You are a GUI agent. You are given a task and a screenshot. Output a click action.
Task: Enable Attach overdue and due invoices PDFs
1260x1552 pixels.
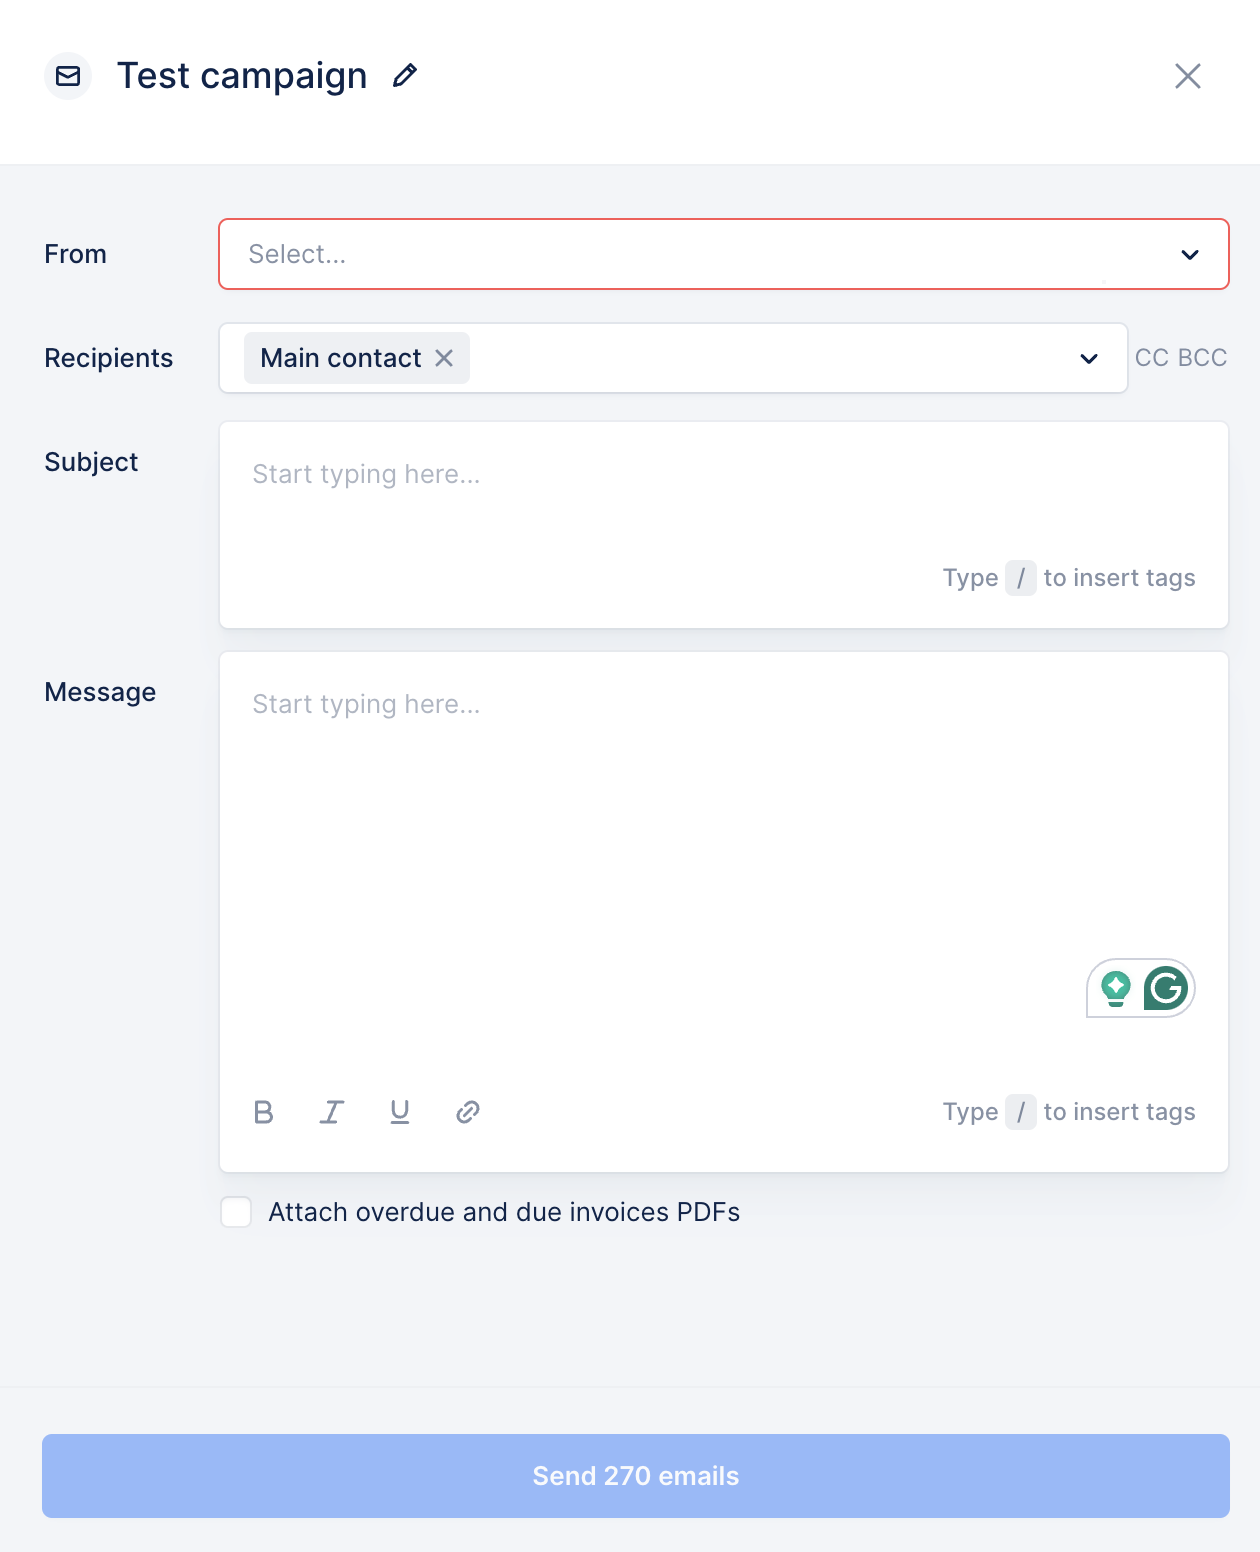pyautogui.click(x=236, y=1212)
